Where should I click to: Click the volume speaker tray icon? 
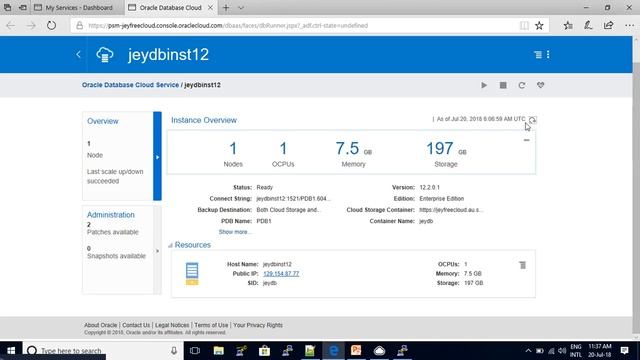562,351
